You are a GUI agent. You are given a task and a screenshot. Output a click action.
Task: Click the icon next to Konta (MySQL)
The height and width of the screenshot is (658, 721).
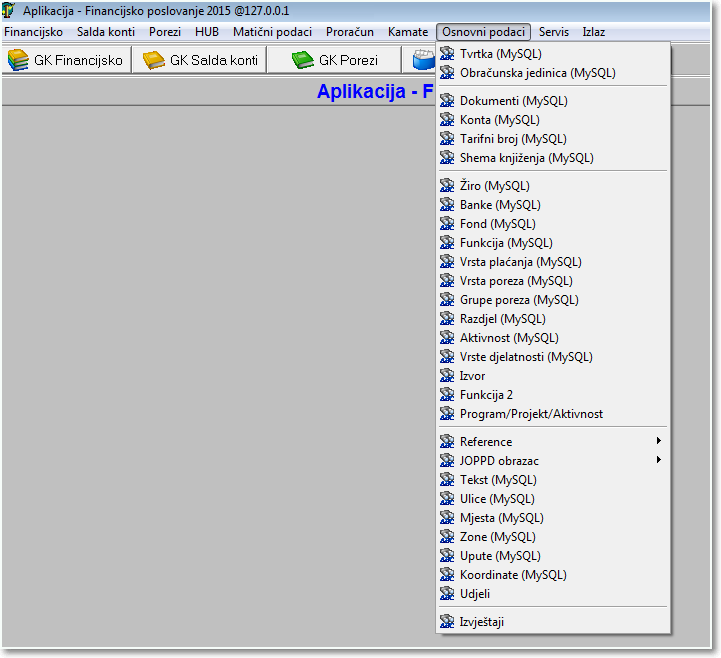pos(447,120)
